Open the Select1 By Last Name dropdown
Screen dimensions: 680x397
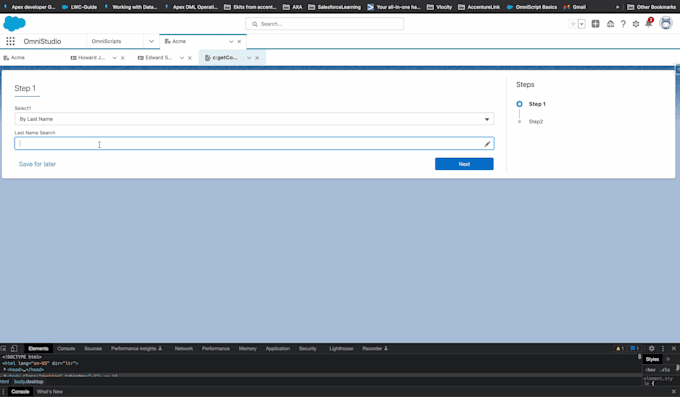(254, 119)
